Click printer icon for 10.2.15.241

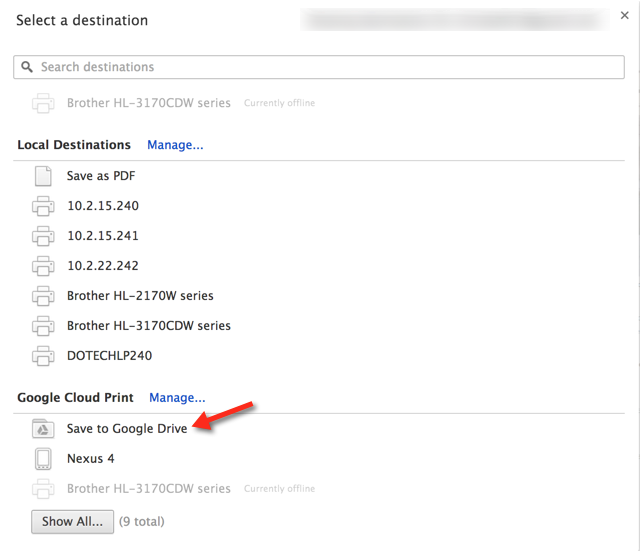tap(43, 236)
